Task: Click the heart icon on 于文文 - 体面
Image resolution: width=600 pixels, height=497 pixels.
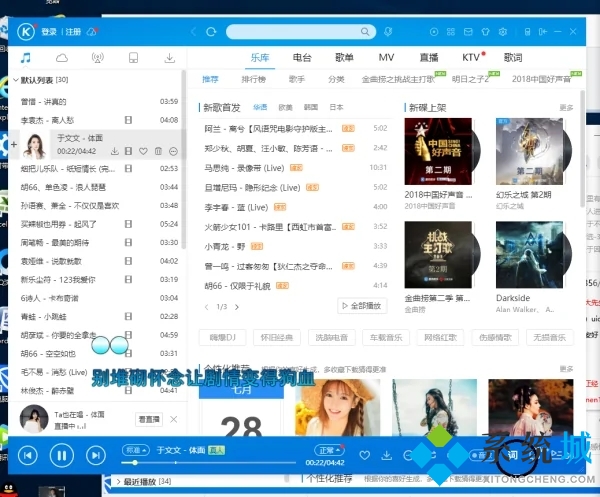Action: [144, 151]
